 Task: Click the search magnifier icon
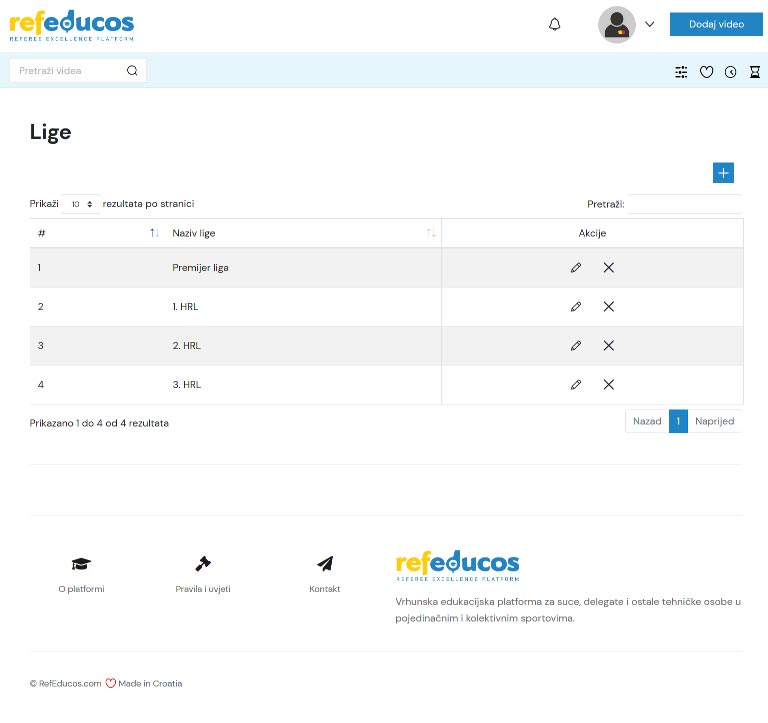tap(132, 71)
